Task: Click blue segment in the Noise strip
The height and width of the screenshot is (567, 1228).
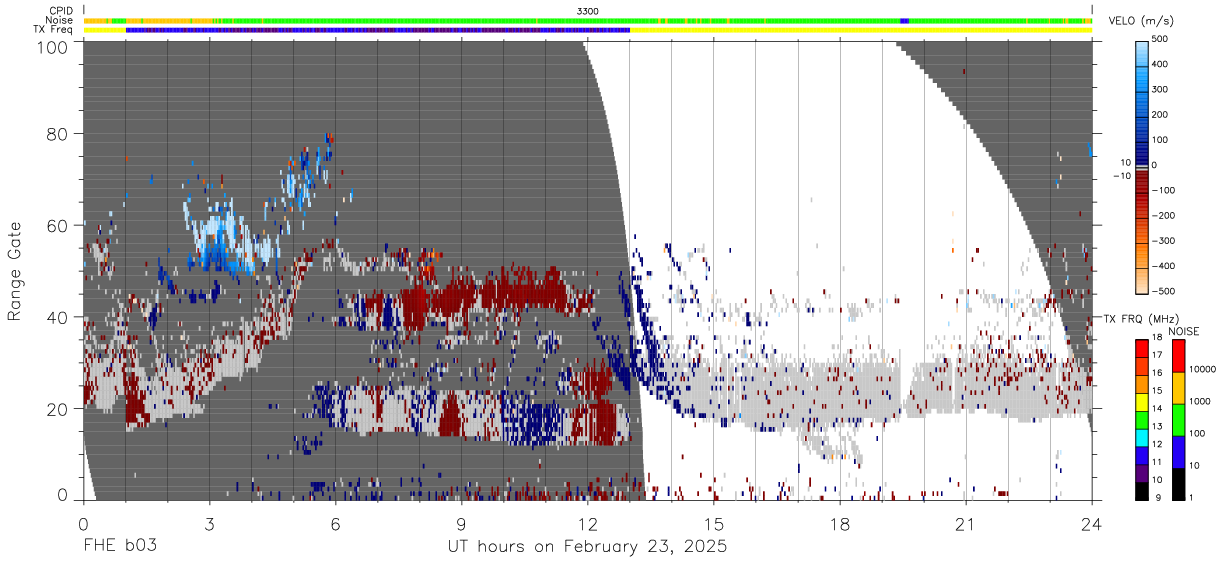Action: point(905,20)
